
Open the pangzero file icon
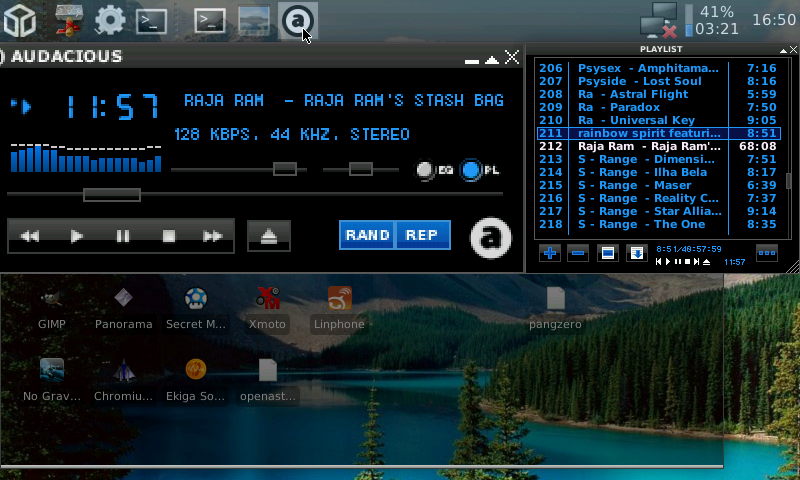(x=555, y=309)
